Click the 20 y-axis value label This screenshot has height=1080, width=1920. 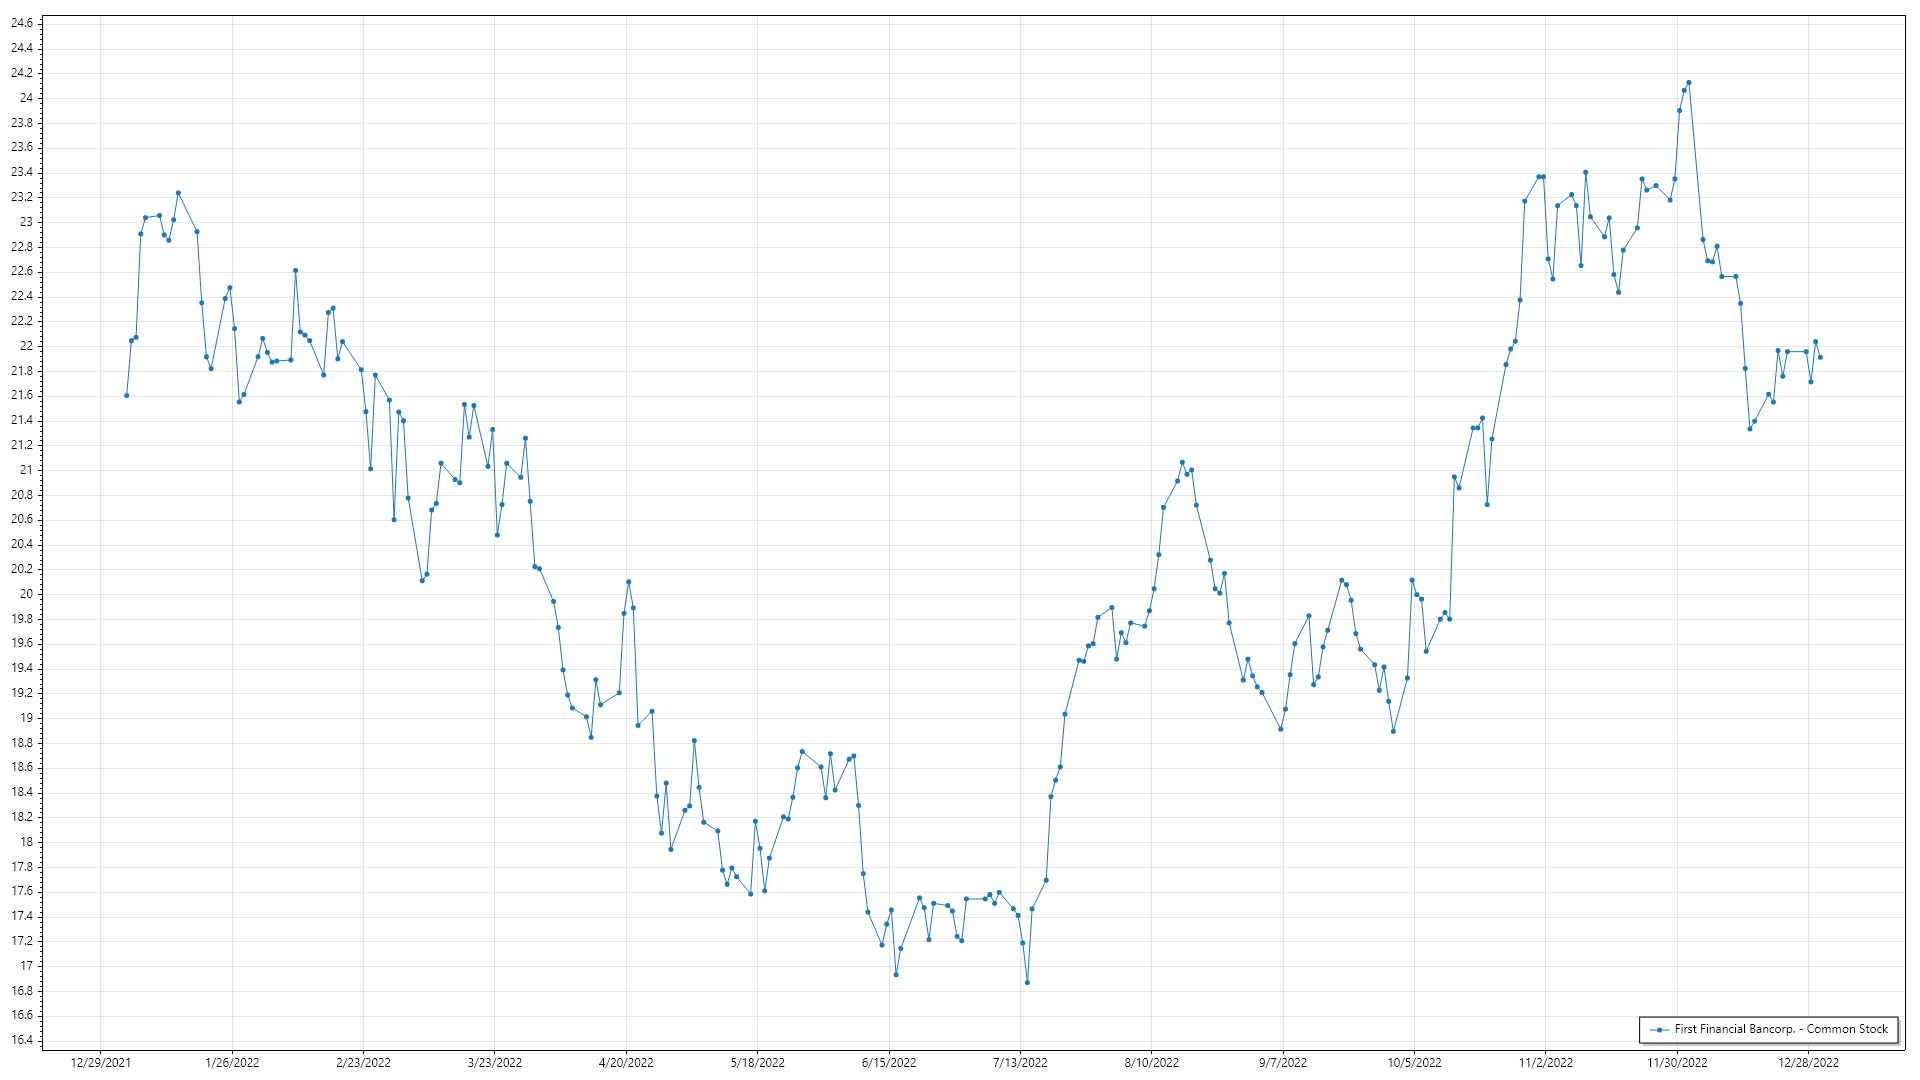(x=26, y=594)
